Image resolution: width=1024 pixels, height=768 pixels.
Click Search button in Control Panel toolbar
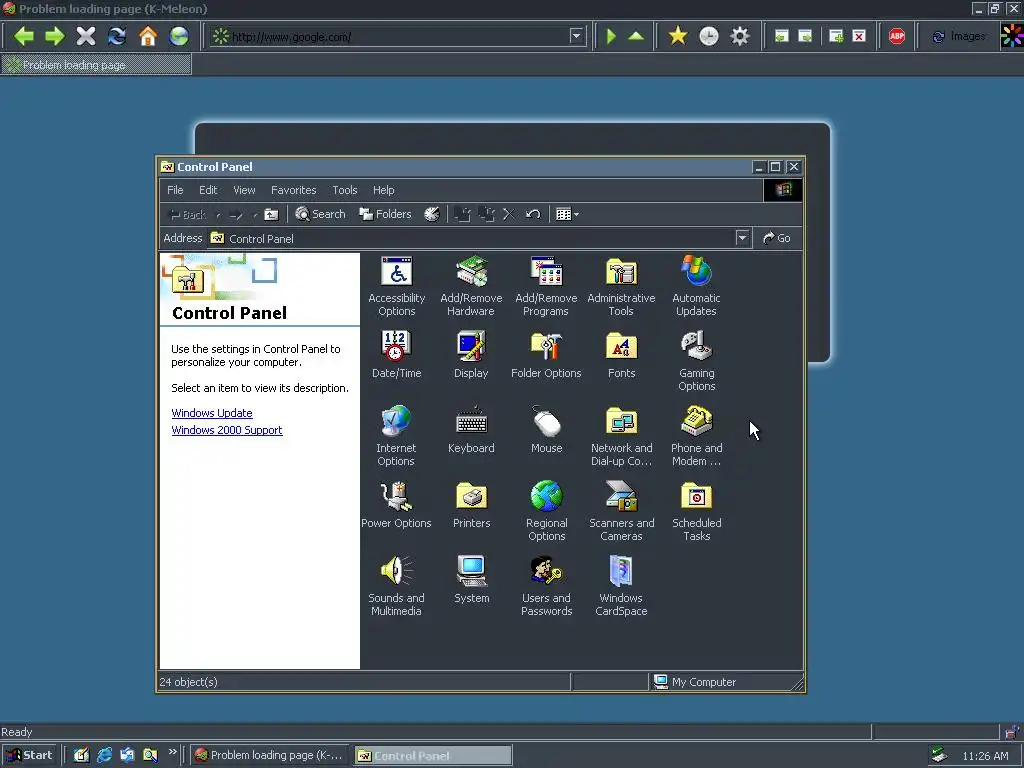click(x=320, y=214)
